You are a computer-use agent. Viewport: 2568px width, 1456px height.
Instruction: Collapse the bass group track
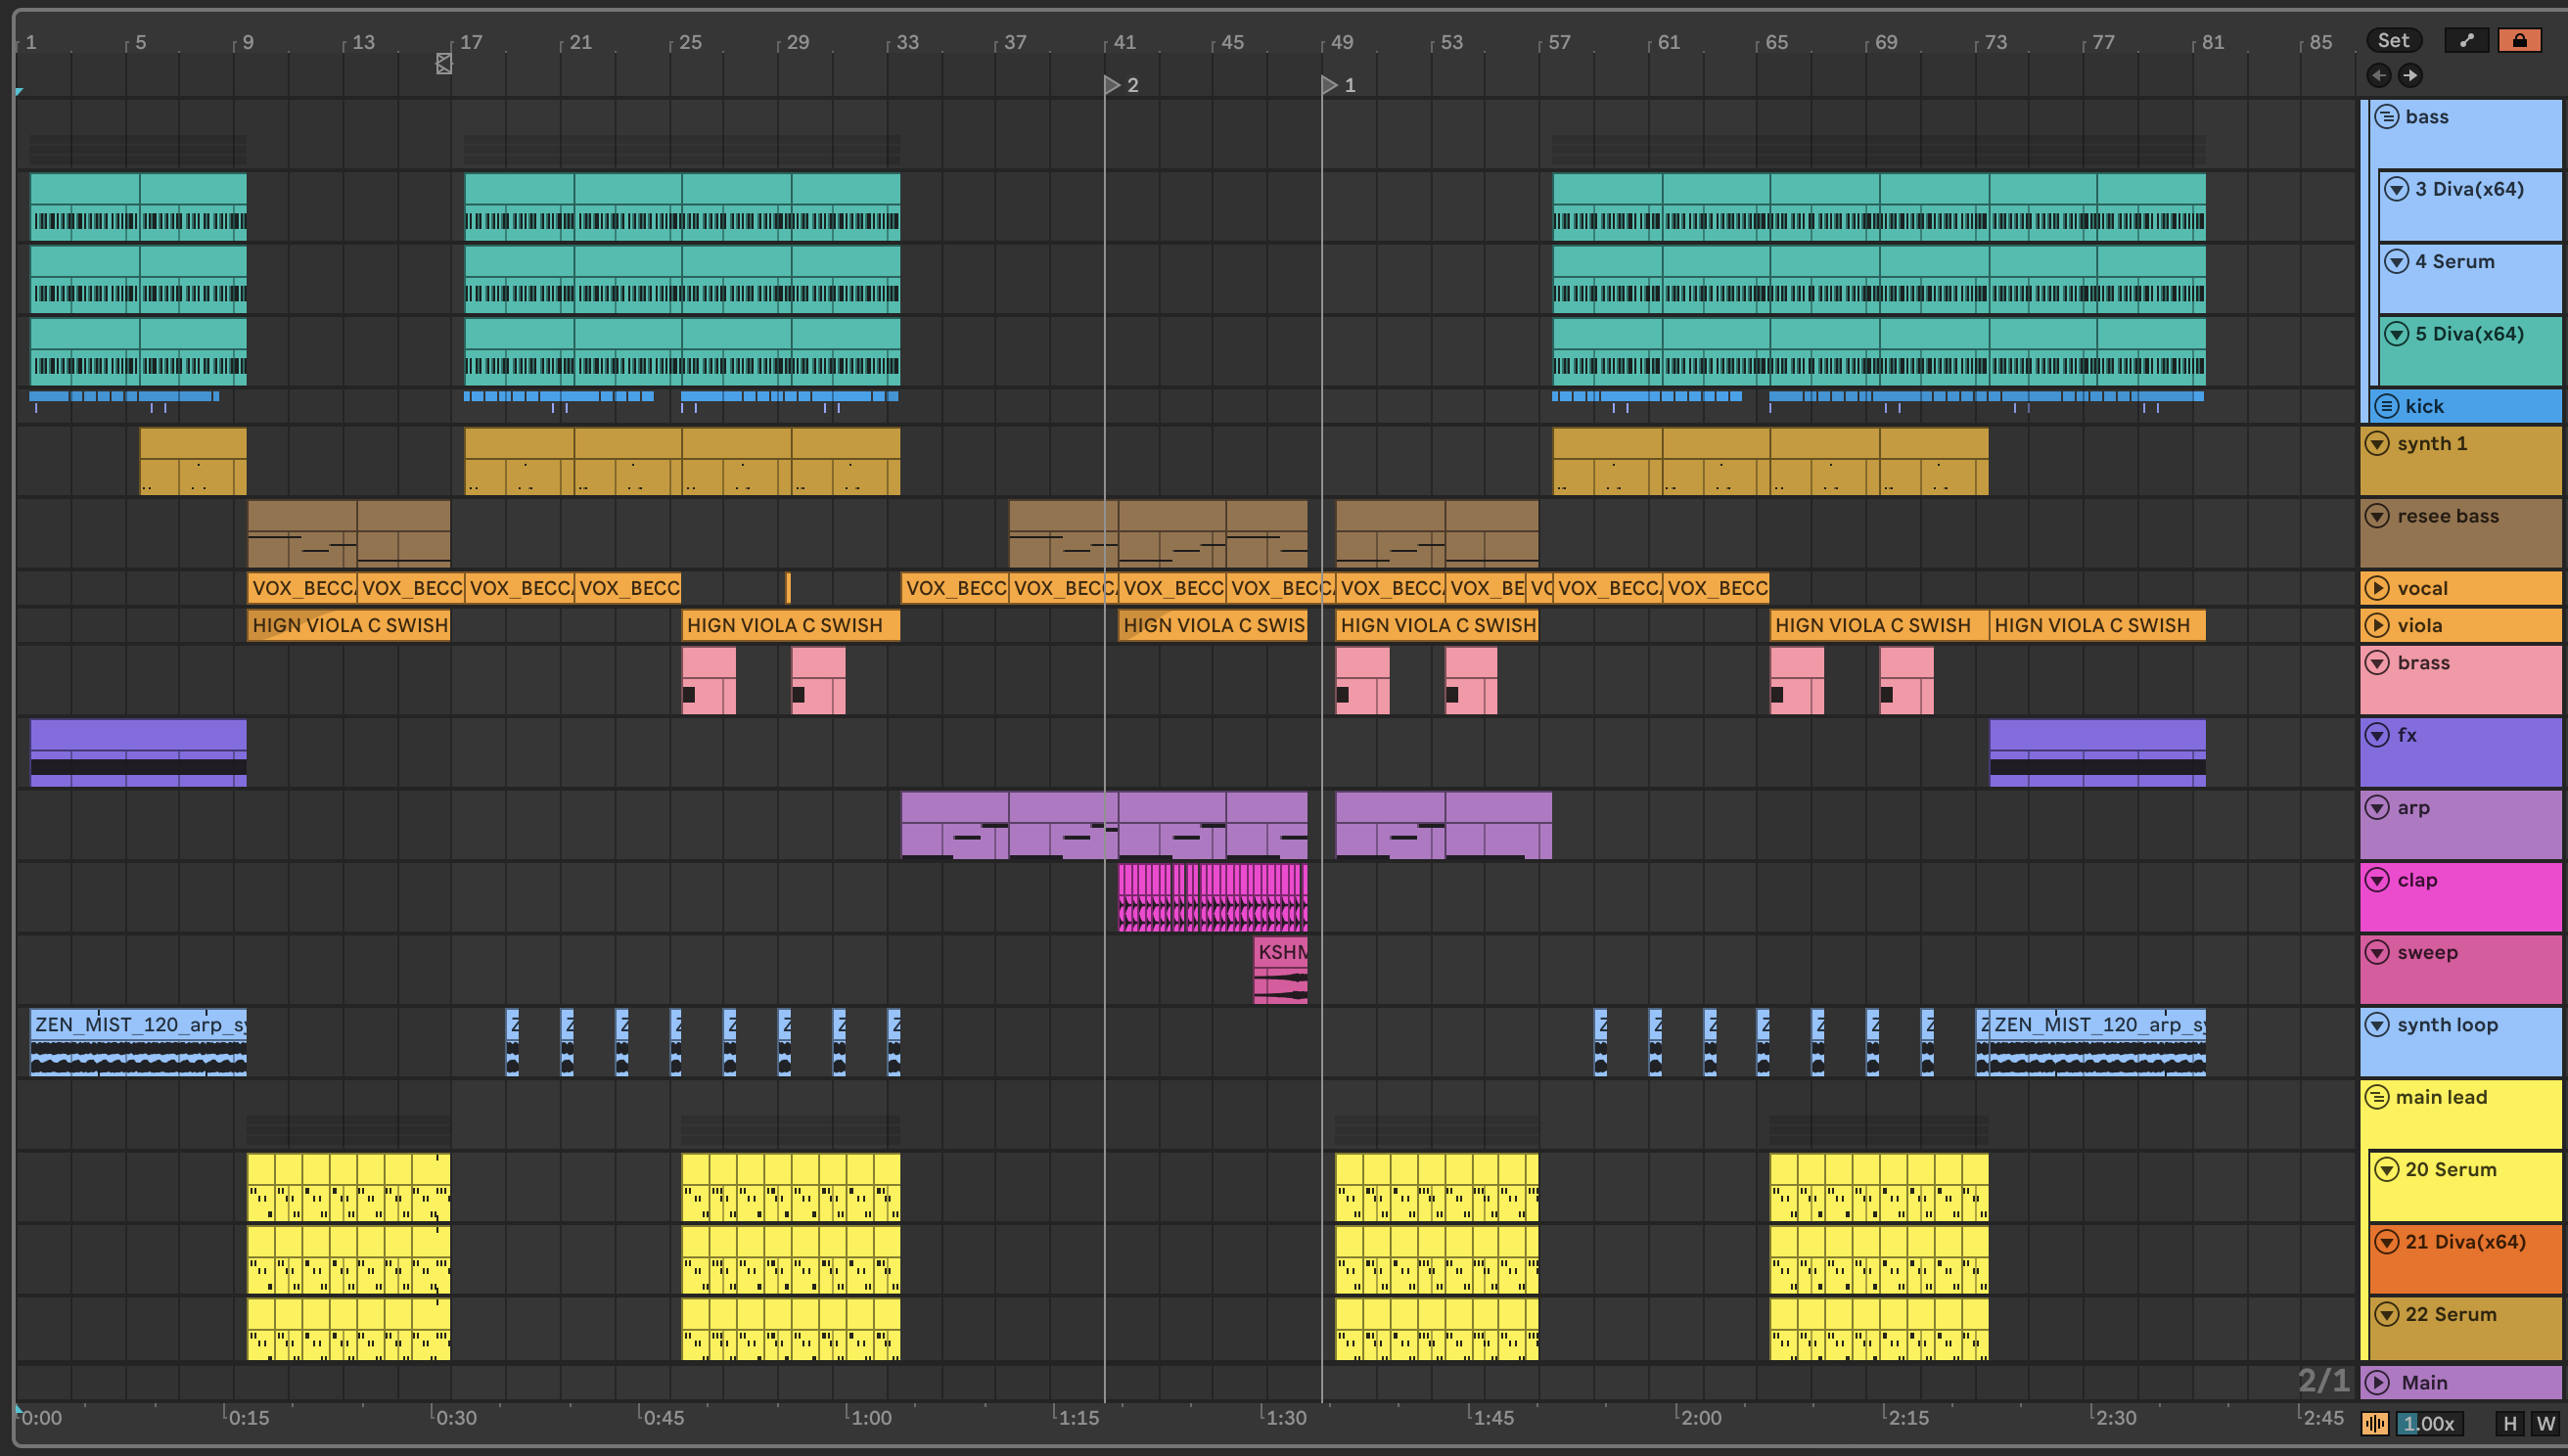[x=2387, y=117]
